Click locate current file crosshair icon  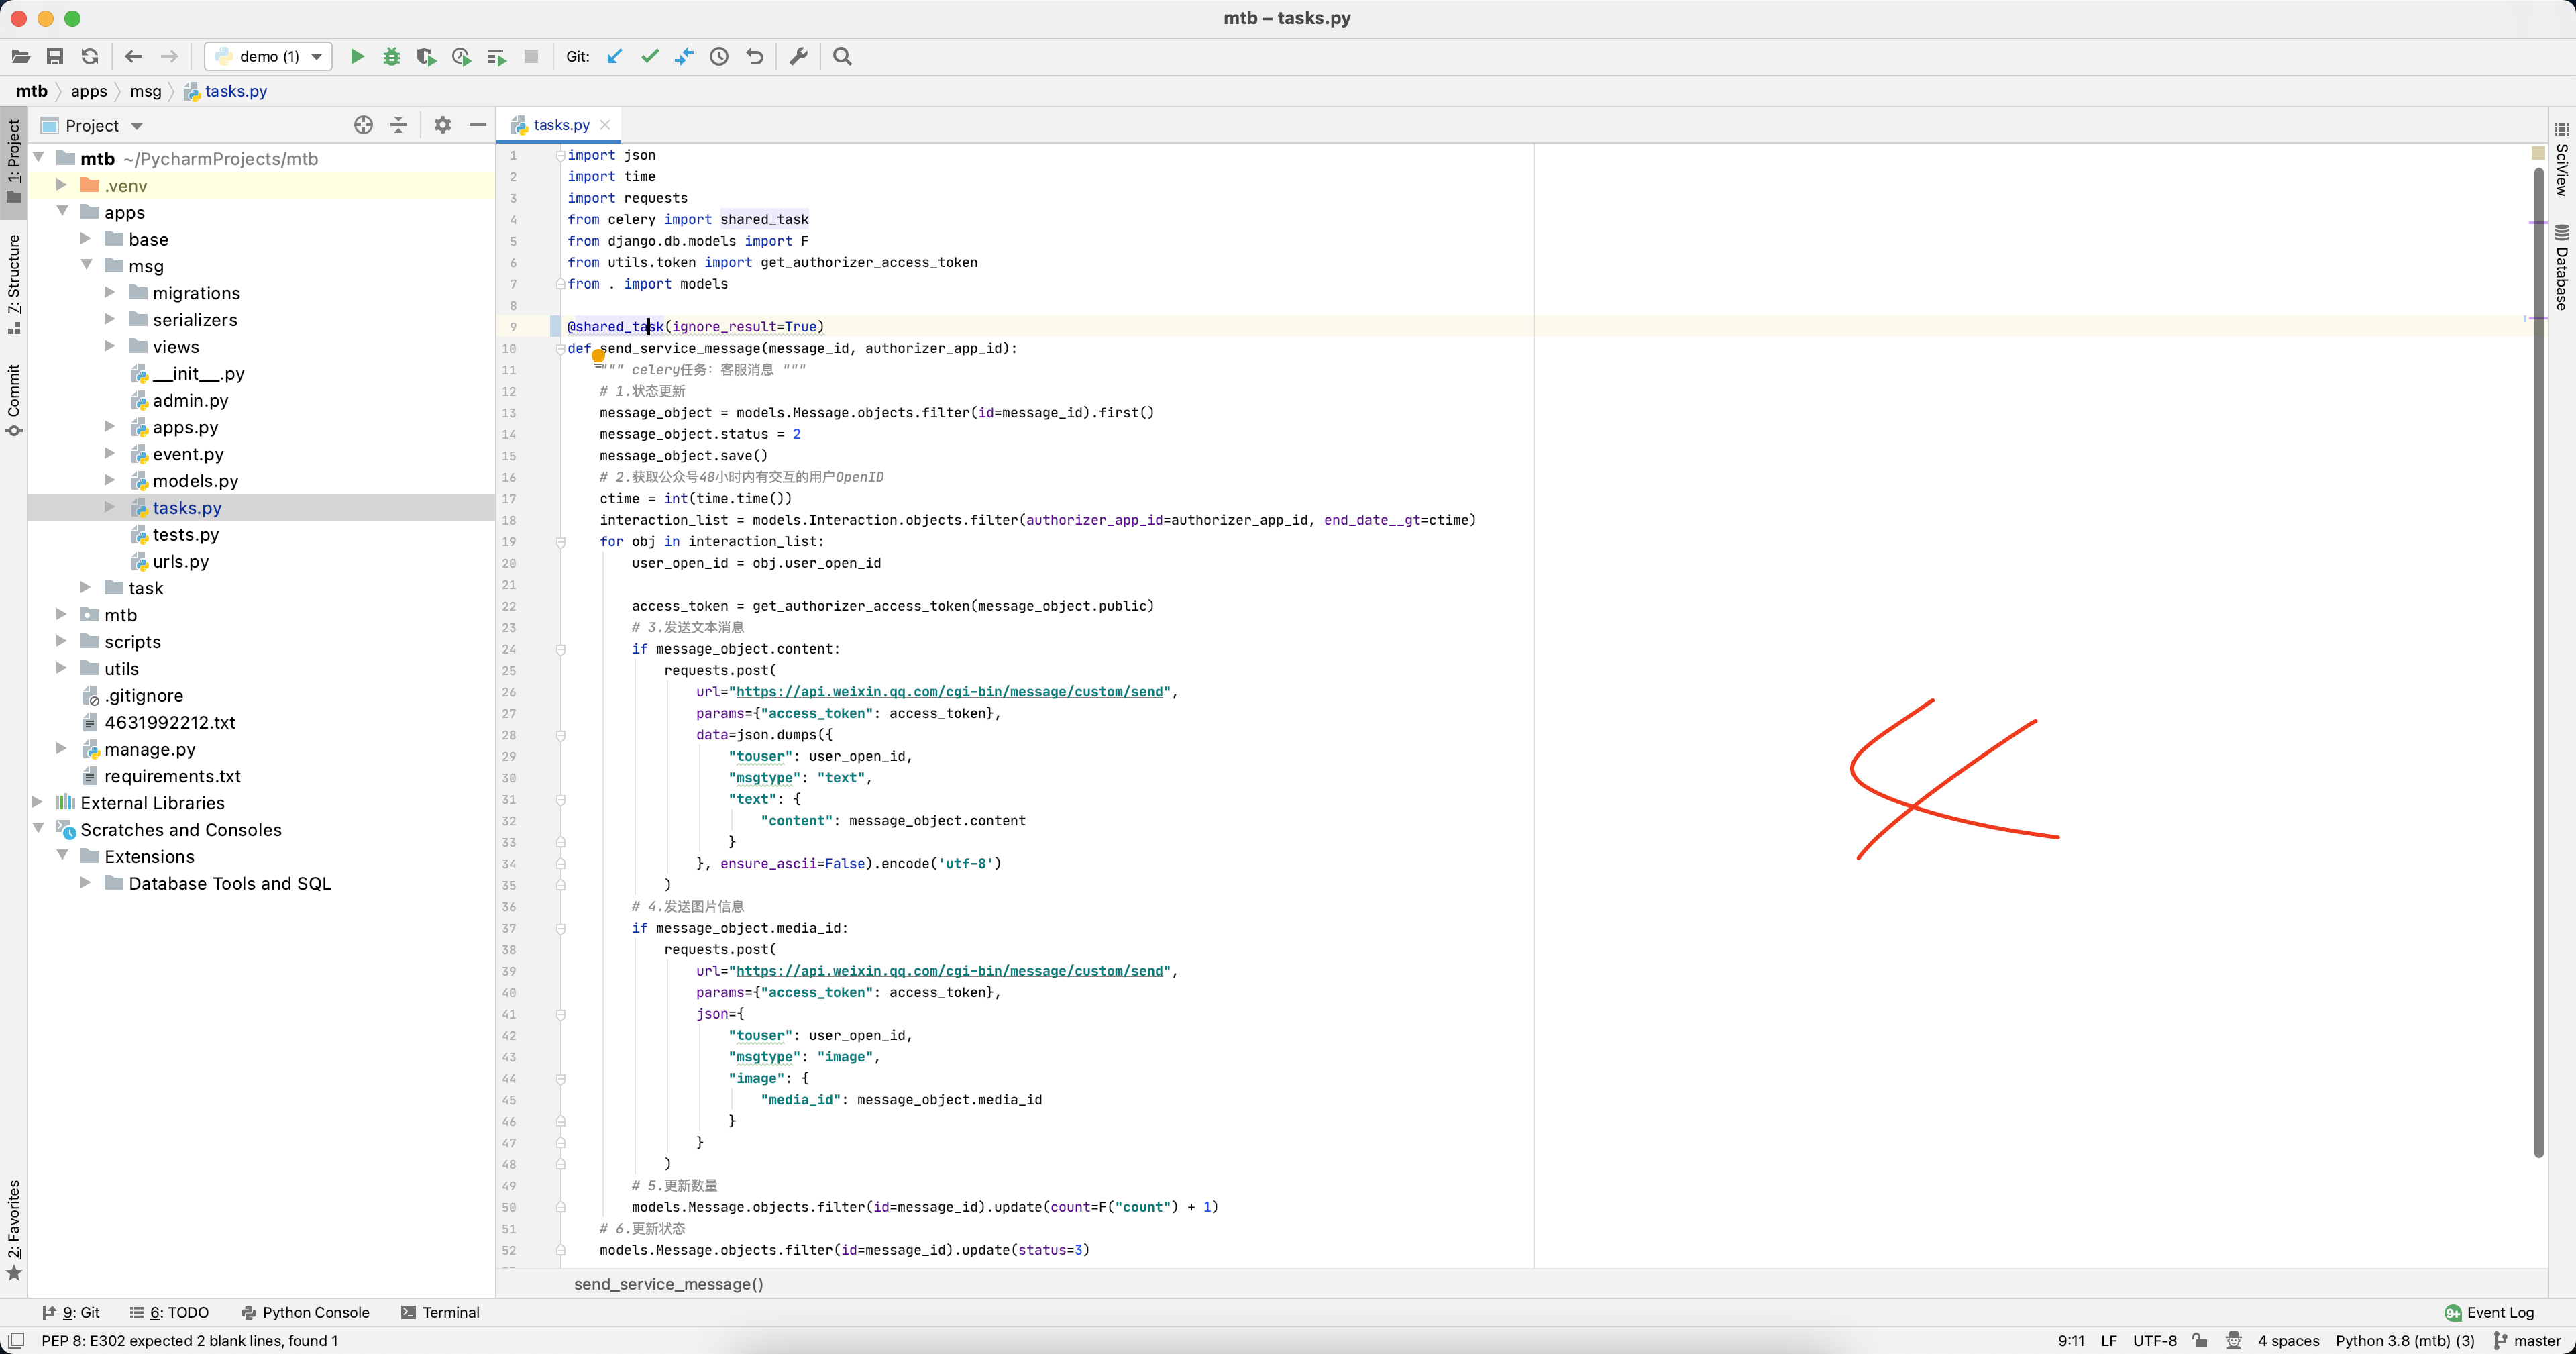point(364,125)
